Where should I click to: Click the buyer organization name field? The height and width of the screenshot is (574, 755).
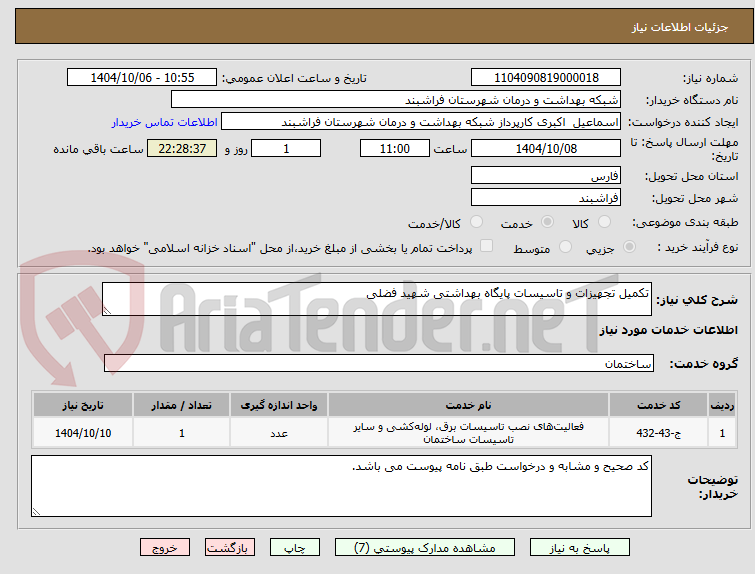coord(396,100)
